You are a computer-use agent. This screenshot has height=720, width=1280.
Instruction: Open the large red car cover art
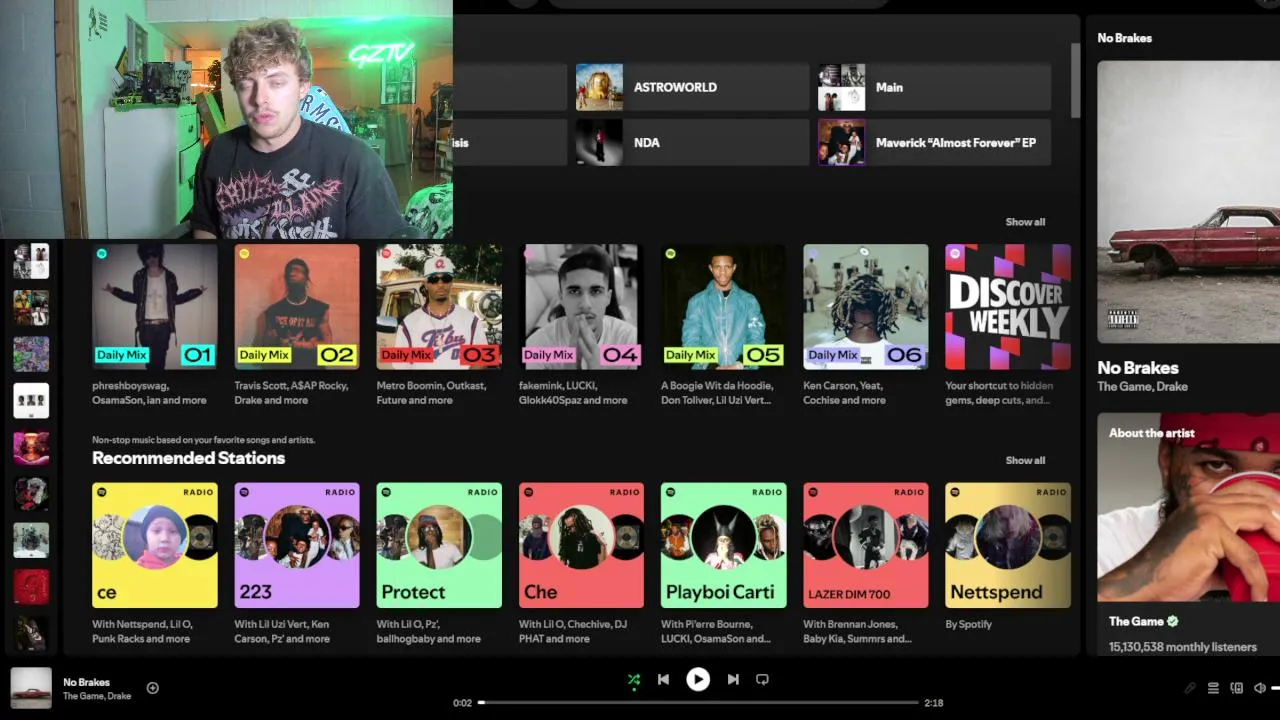[1188, 202]
